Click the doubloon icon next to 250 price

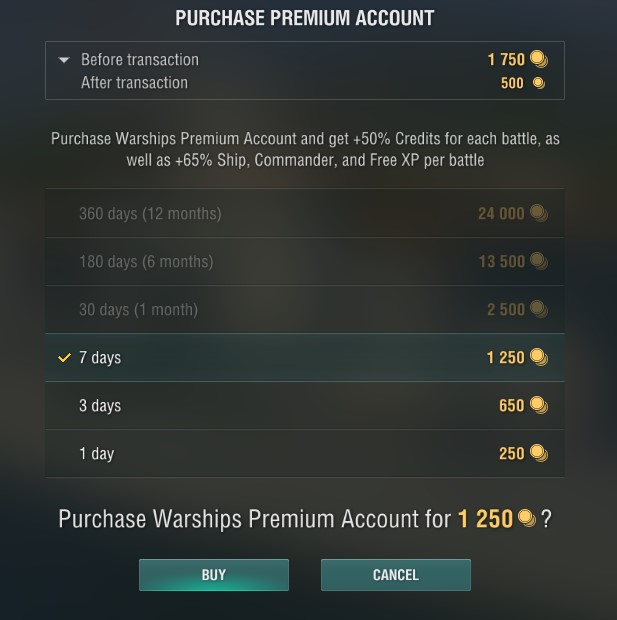(539, 453)
